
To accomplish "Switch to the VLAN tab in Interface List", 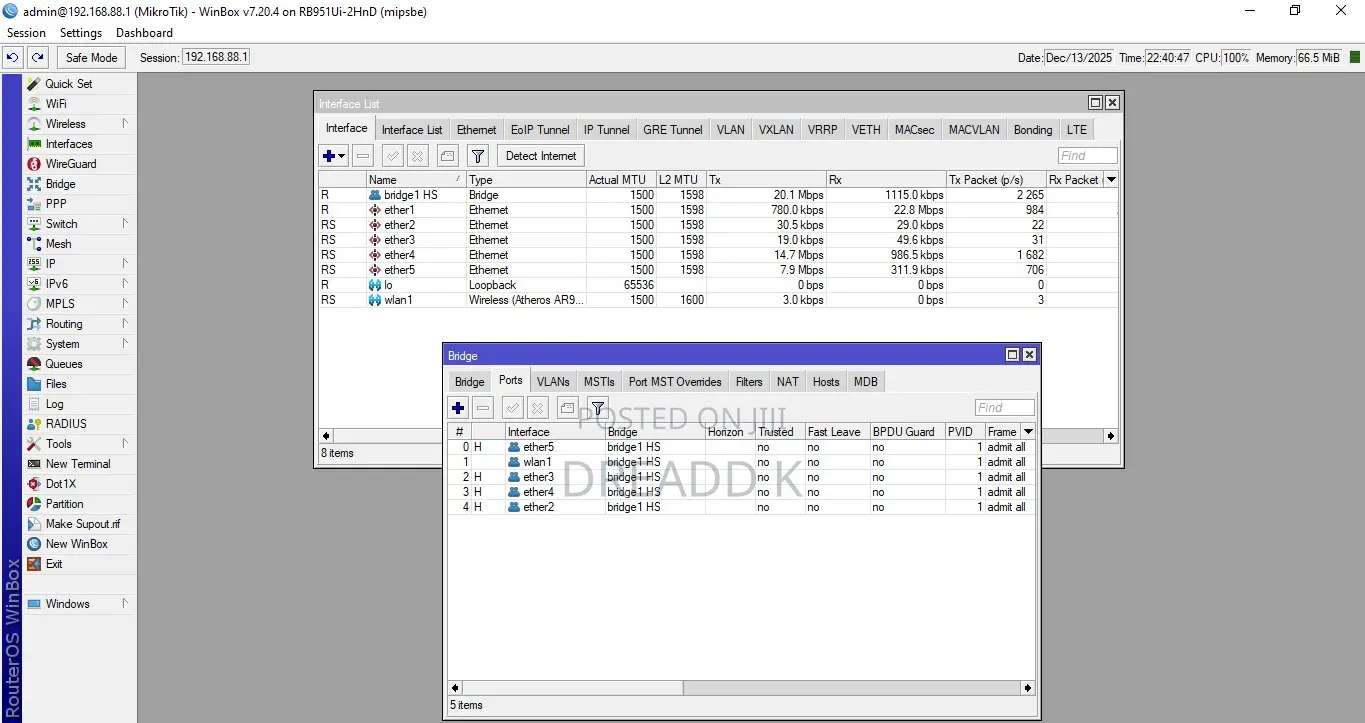I will point(730,130).
